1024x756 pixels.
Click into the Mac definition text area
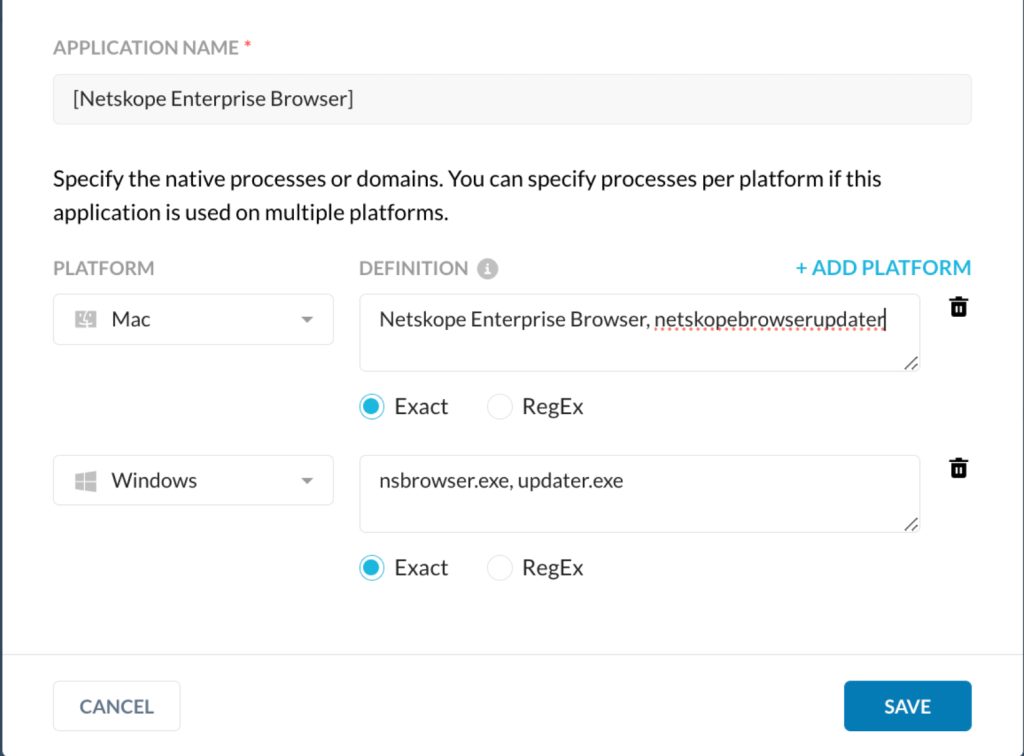click(639, 333)
